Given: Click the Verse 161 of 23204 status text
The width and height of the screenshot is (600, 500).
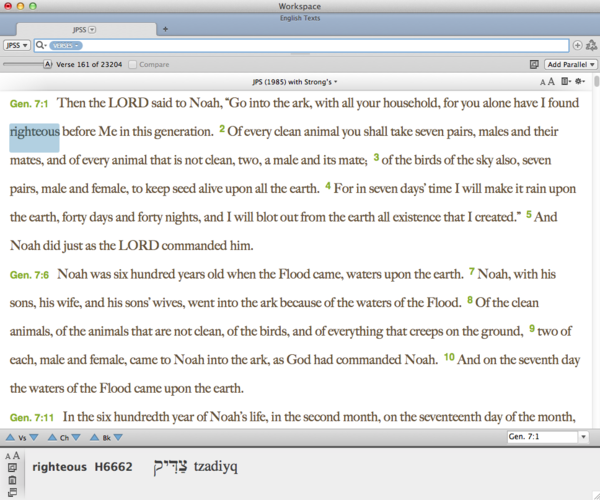Looking at the screenshot, I should (x=89, y=65).
